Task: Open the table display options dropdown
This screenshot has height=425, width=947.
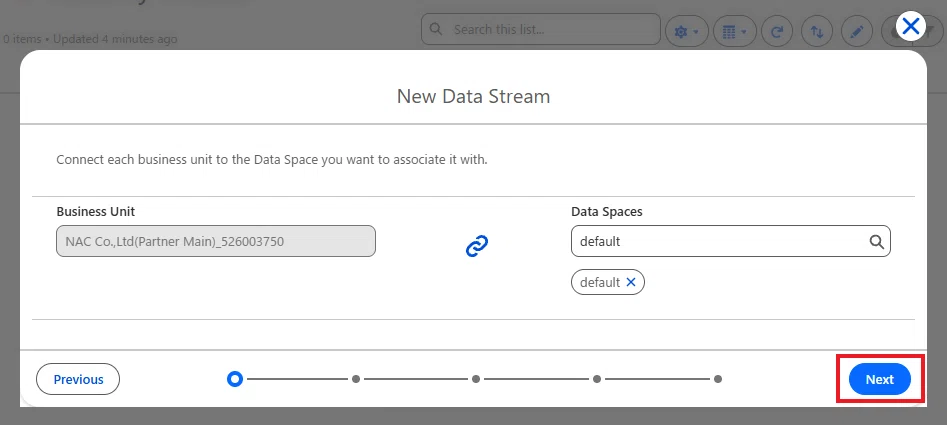Action: coord(735,31)
